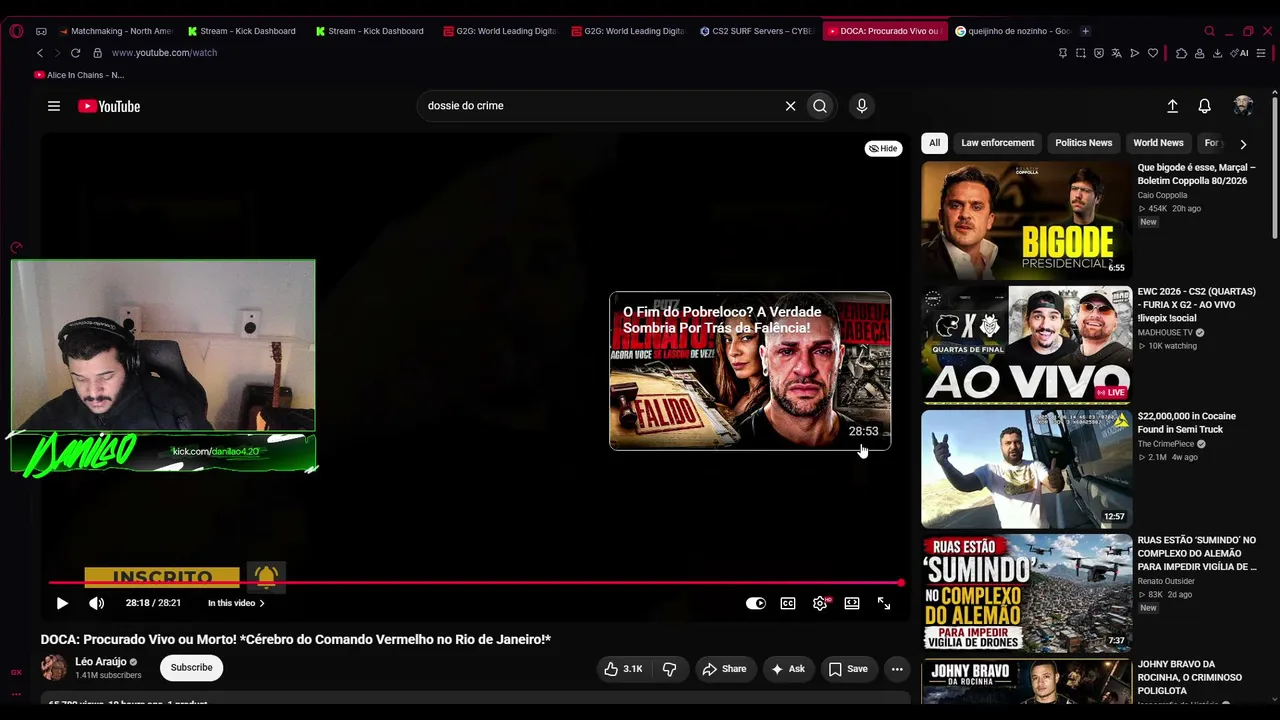
Task: Select the 'Politics News' filter chip
Action: pyautogui.click(x=1083, y=143)
